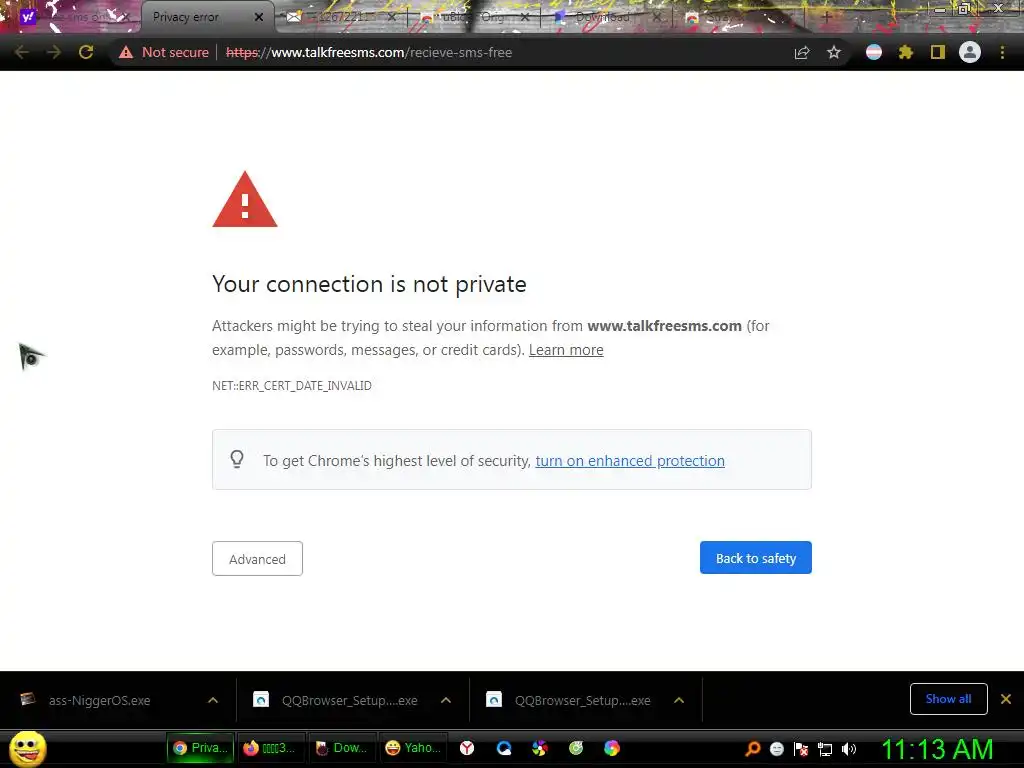1024x768 pixels.
Task: Click the lightbulb tip icon
Action: coord(237,459)
